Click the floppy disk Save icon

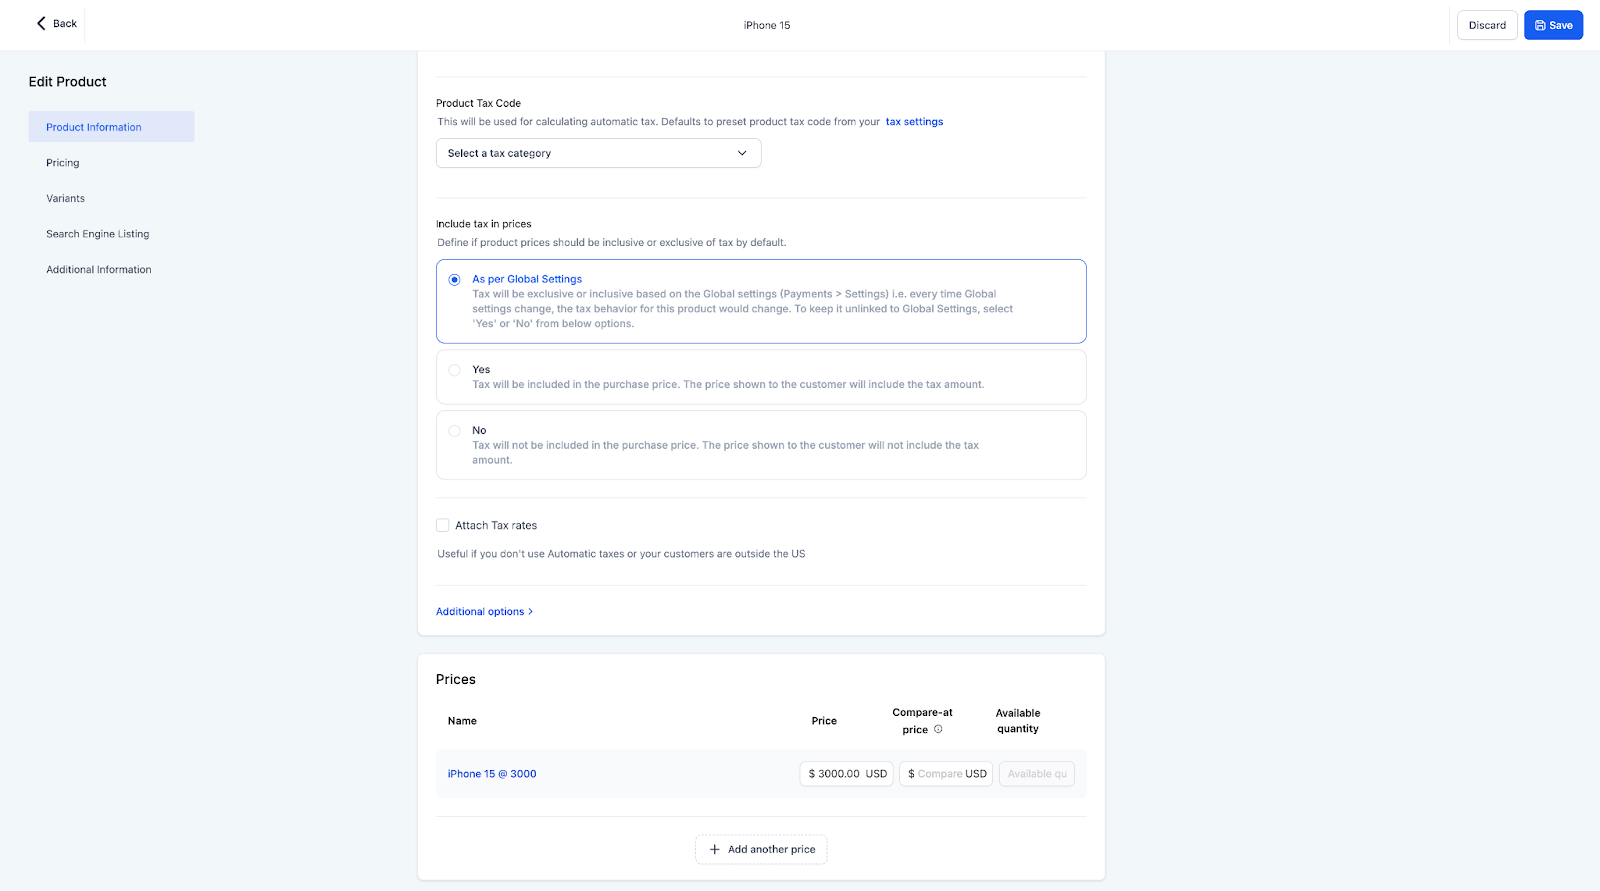(1540, 26)
